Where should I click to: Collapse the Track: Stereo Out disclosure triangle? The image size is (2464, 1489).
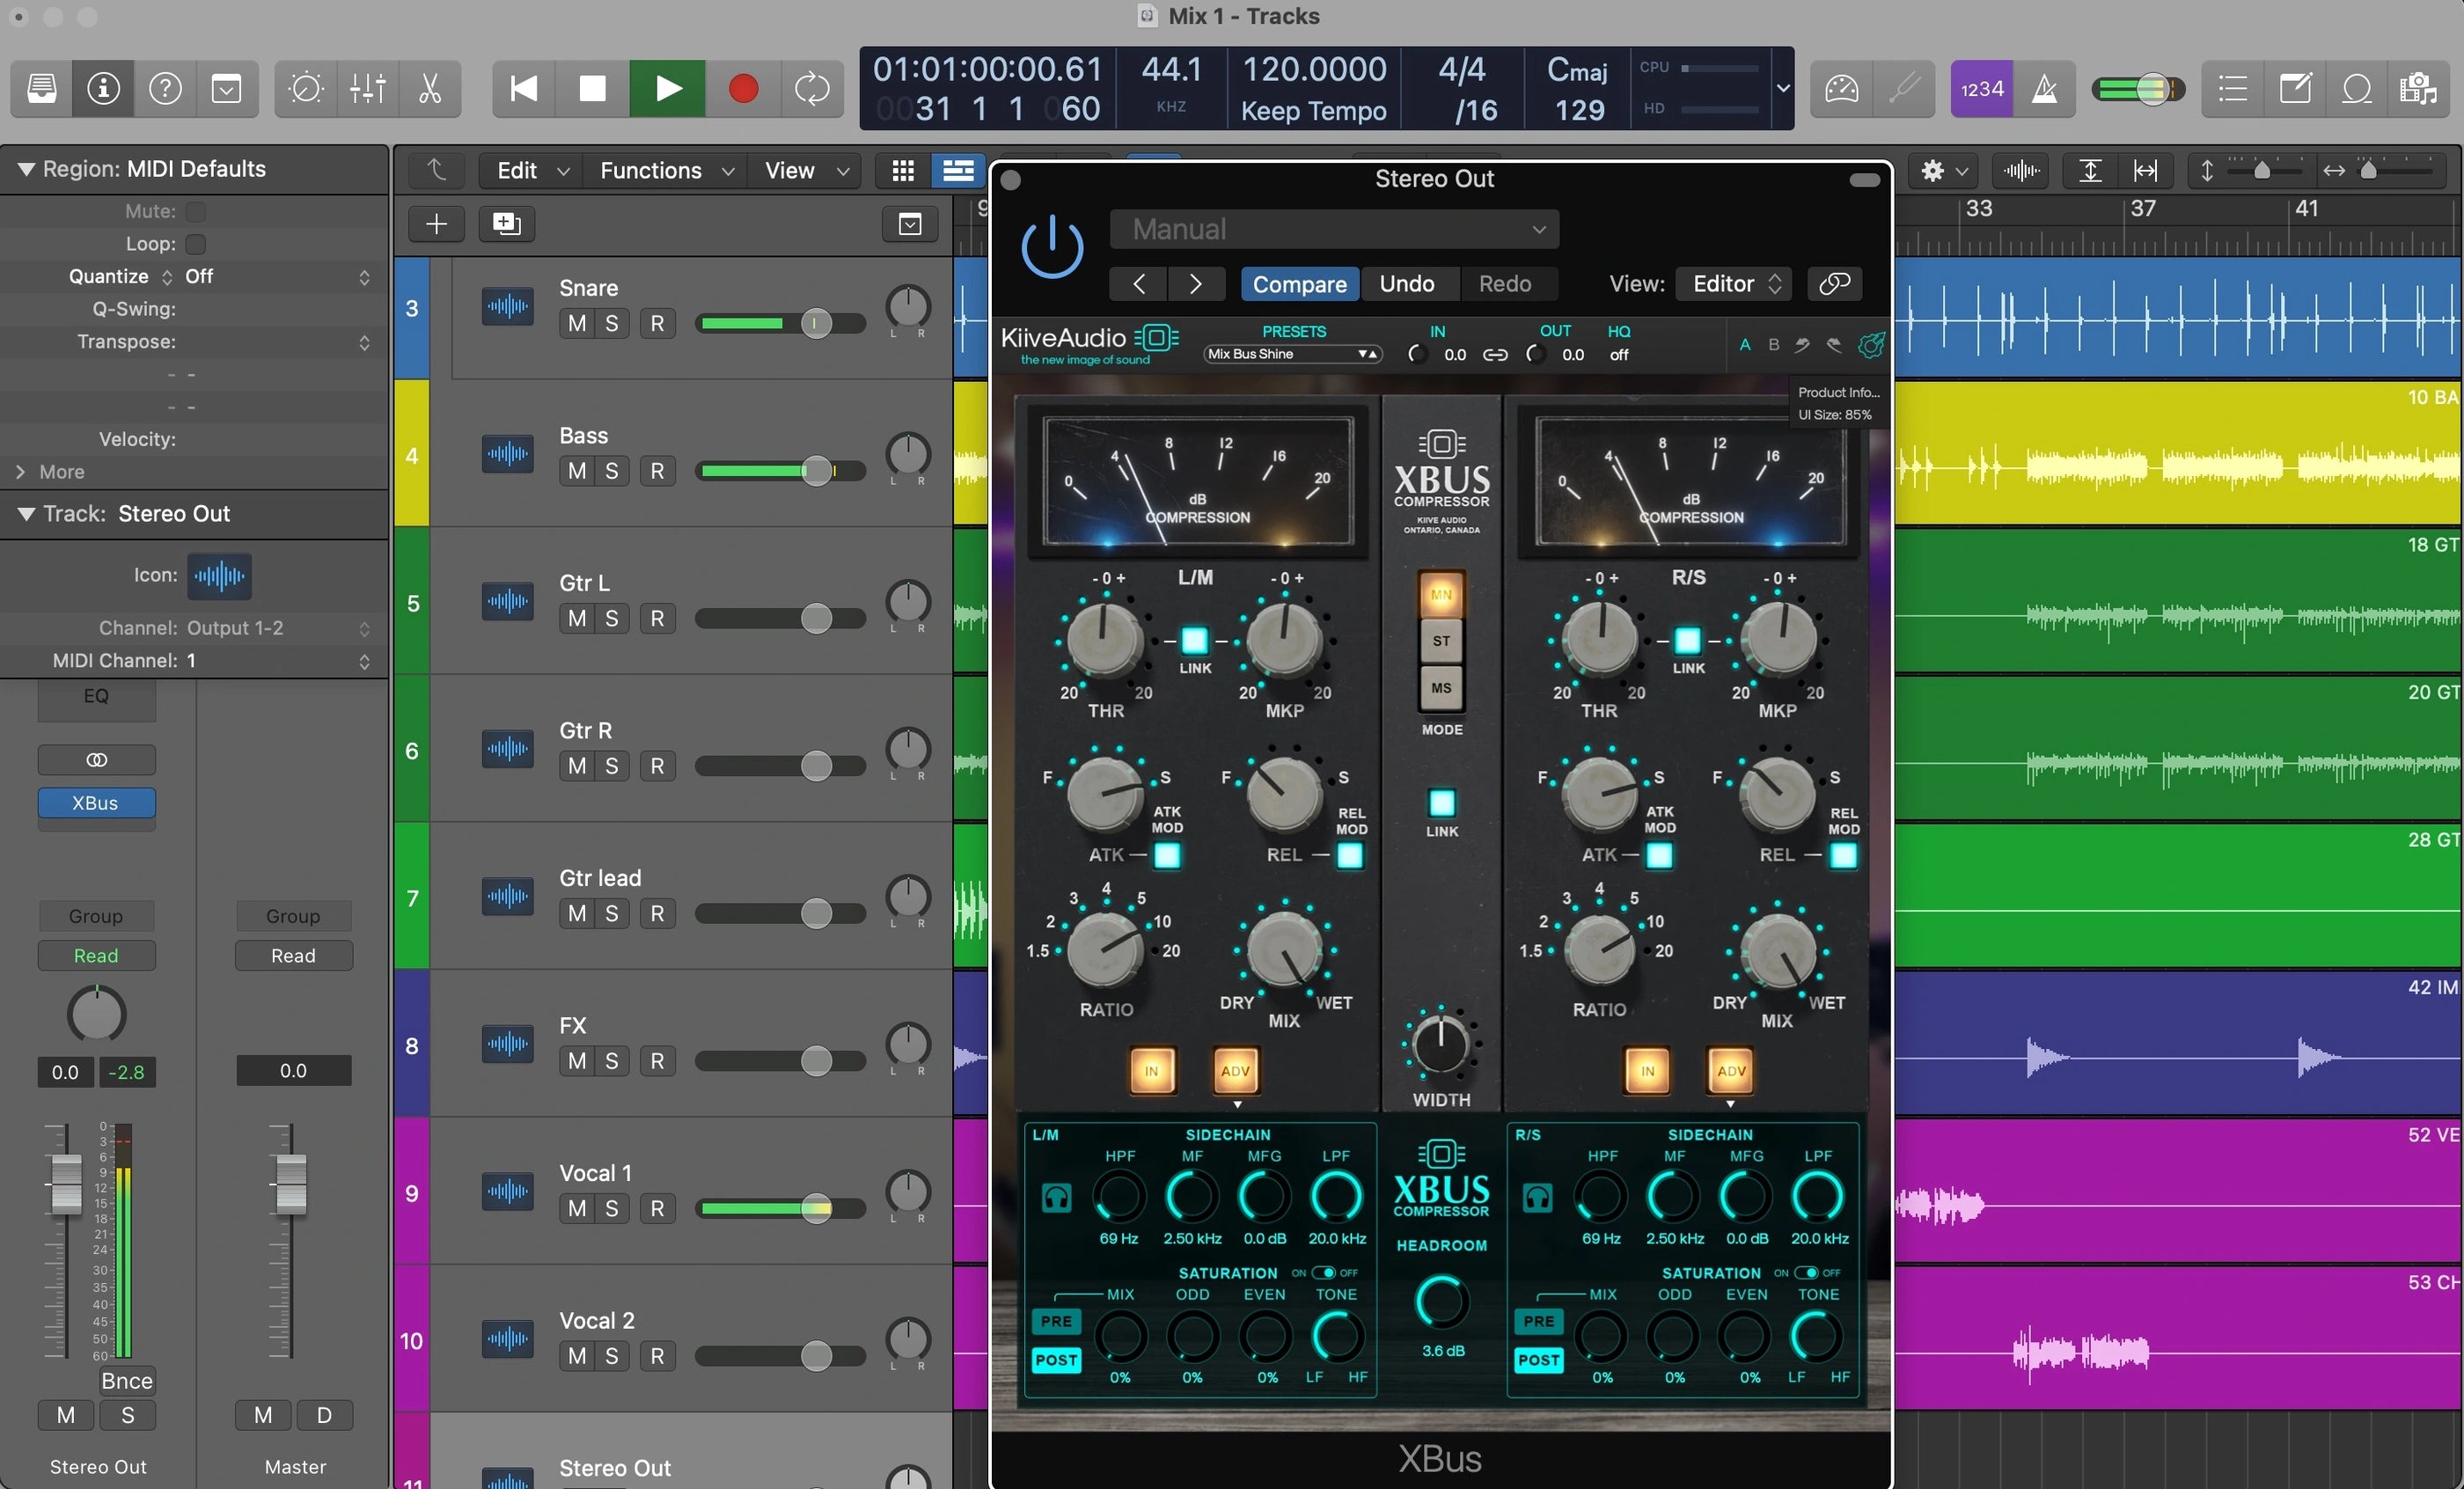(26, 514)
